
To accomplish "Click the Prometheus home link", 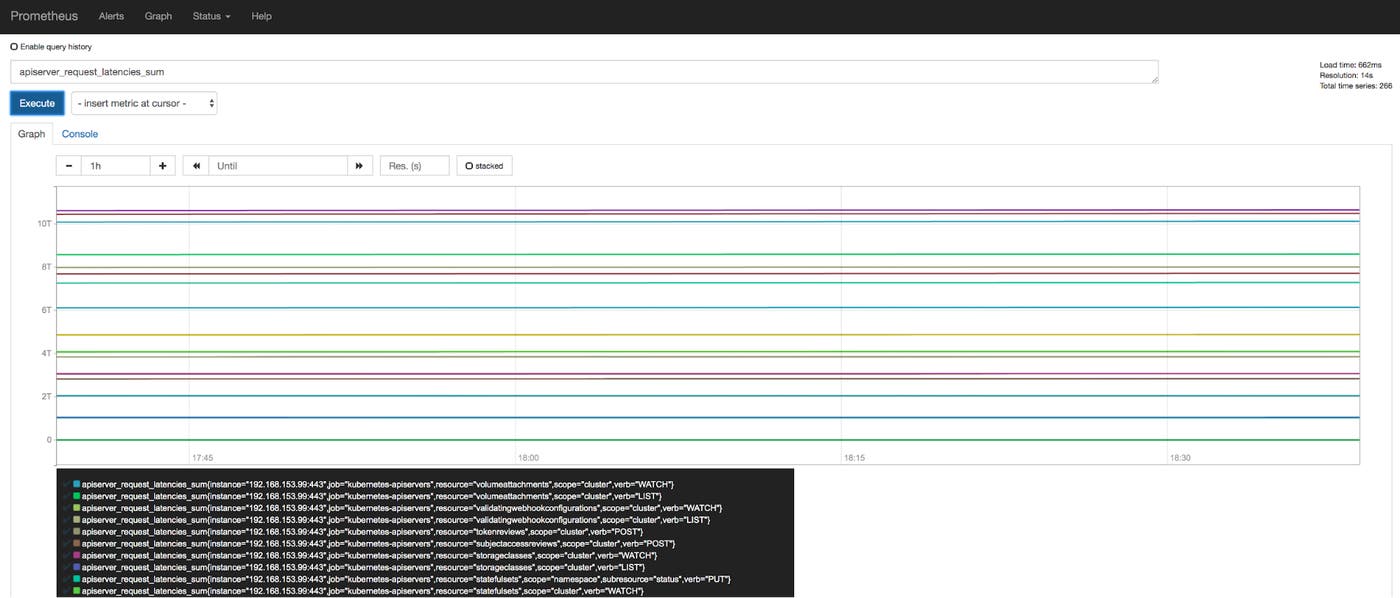I will 44,16.
